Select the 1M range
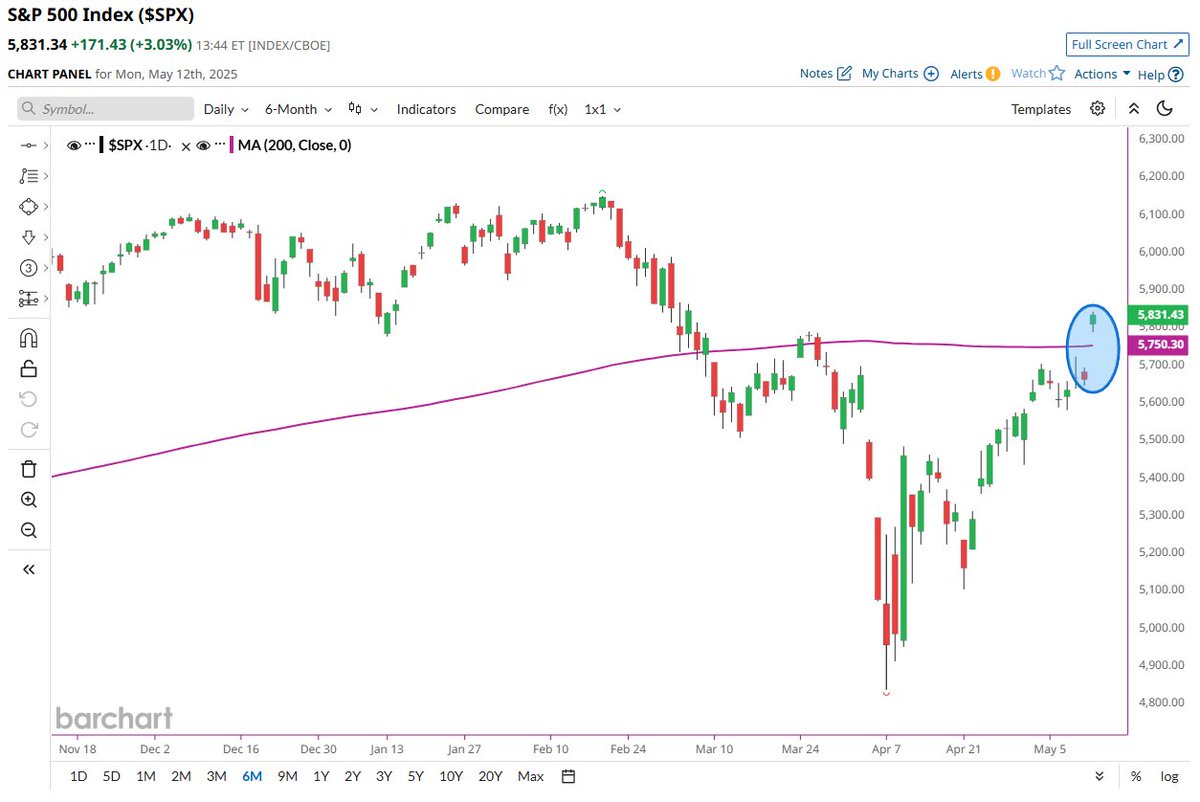 [x=146, y=776]
